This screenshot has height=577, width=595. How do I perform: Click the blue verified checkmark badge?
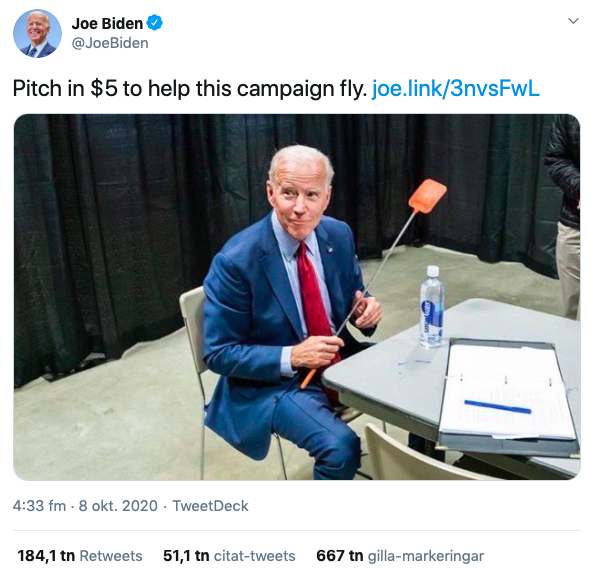154,23
